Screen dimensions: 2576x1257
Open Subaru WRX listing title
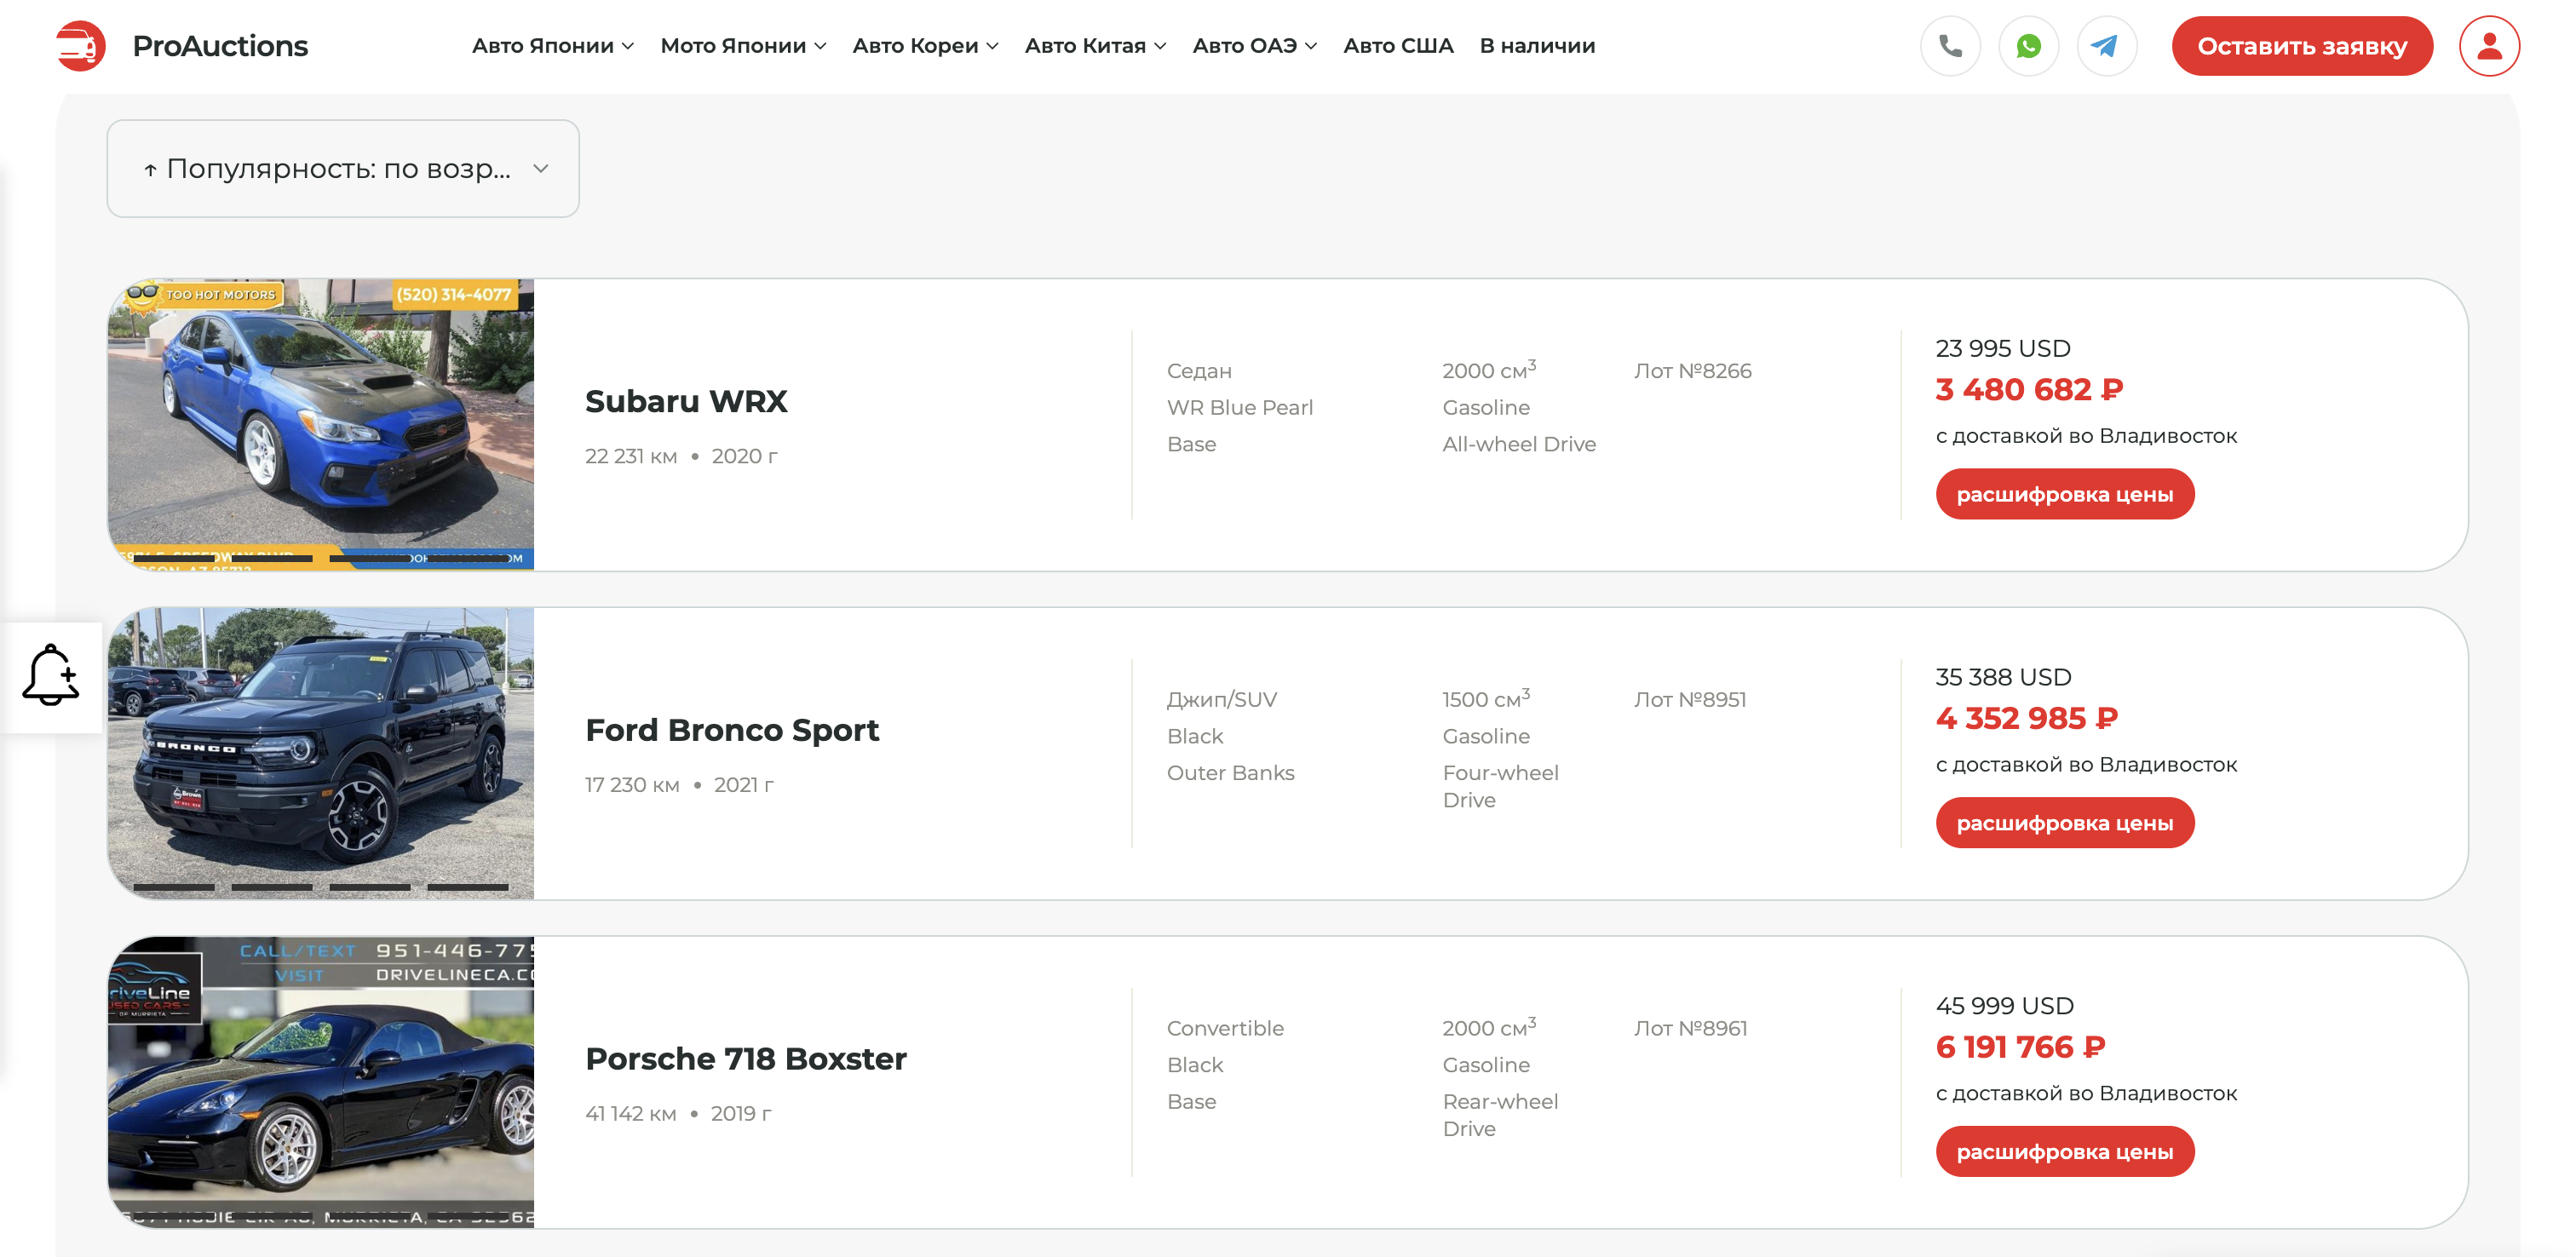click(x=686, y=401)
